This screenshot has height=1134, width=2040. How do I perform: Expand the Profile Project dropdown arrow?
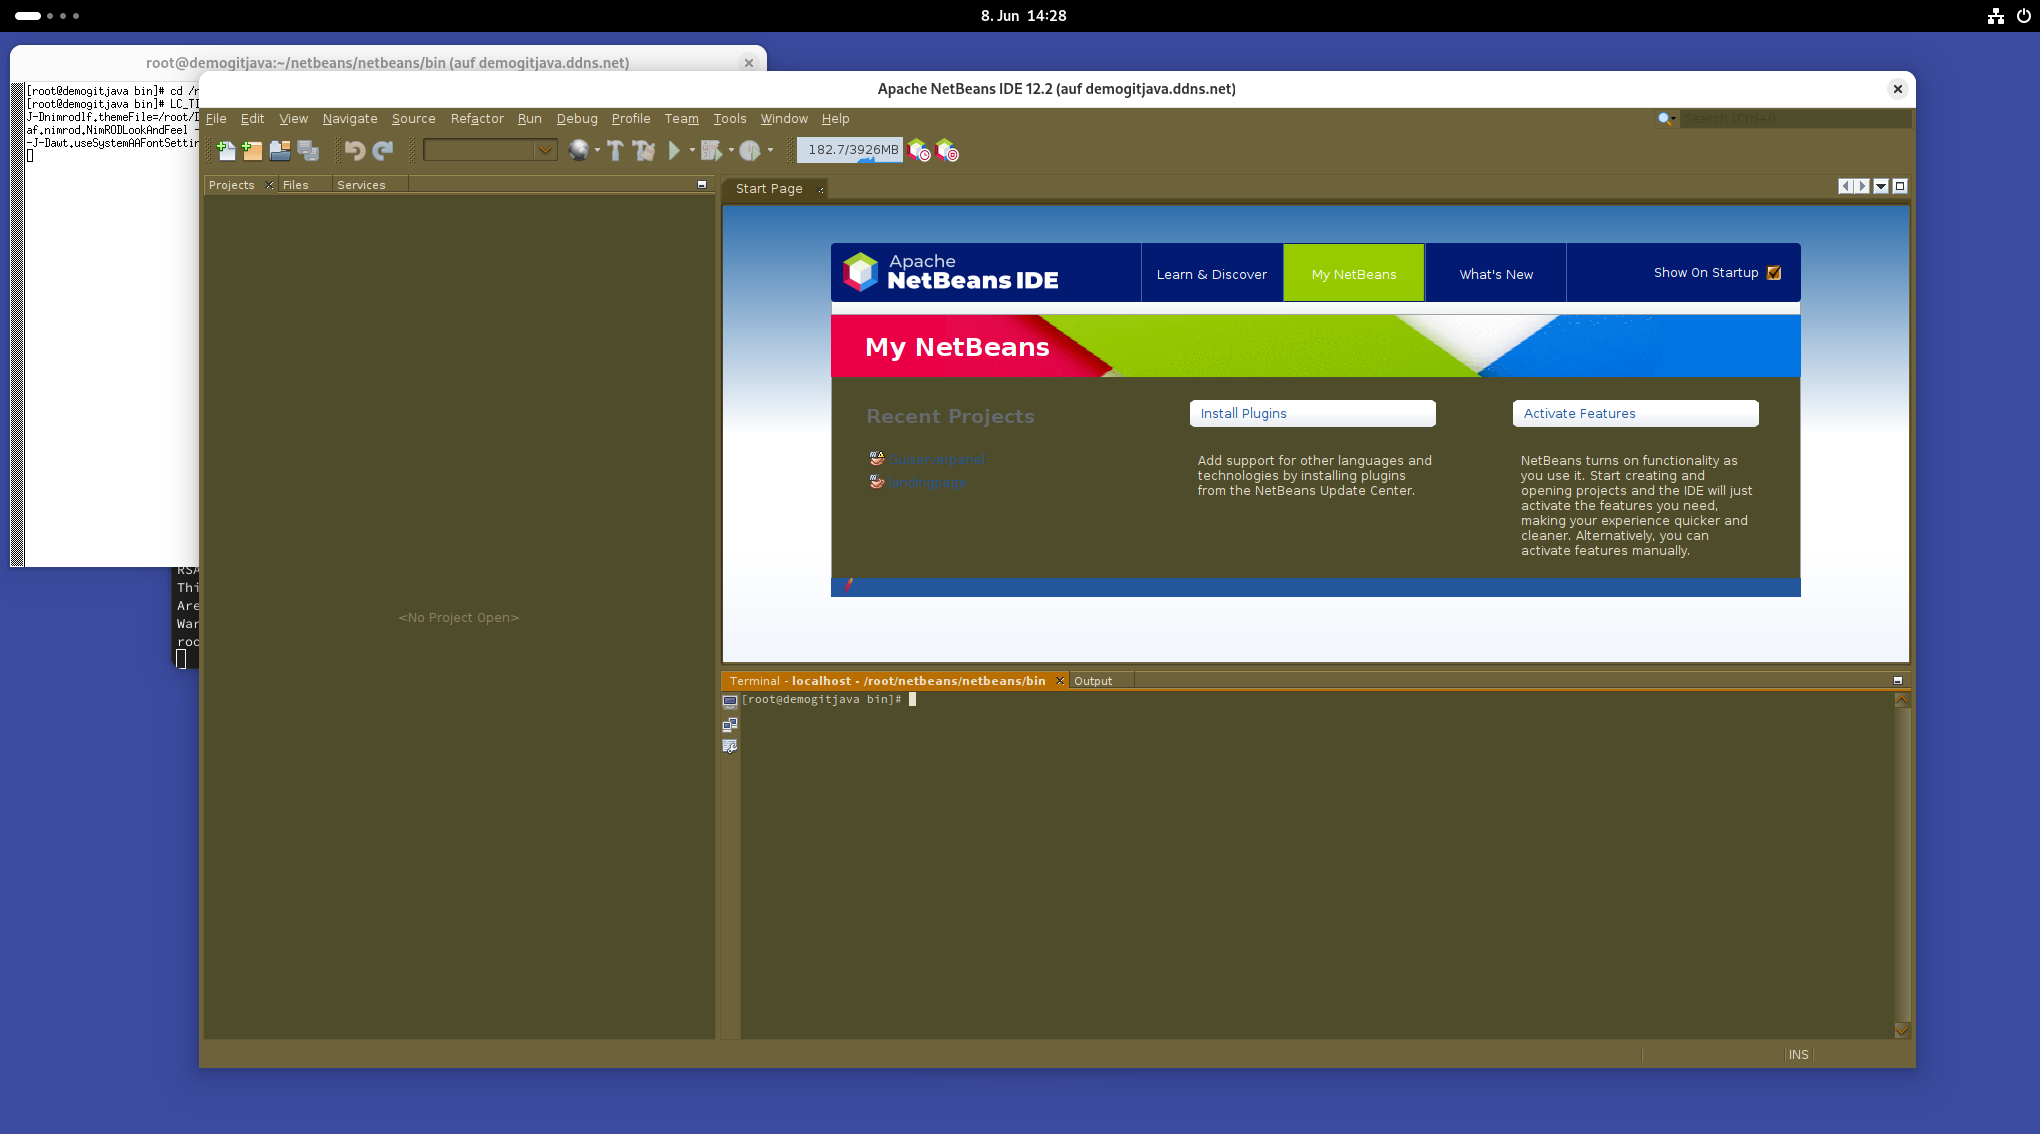click(770, 151)
